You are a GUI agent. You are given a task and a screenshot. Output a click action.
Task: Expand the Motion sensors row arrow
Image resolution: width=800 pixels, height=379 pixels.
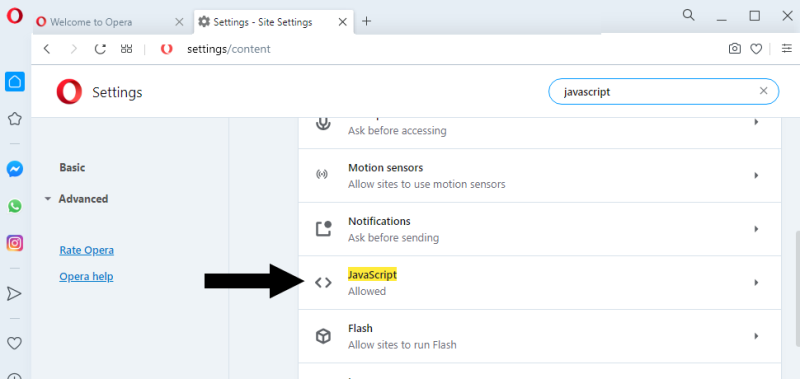[756, 175]
